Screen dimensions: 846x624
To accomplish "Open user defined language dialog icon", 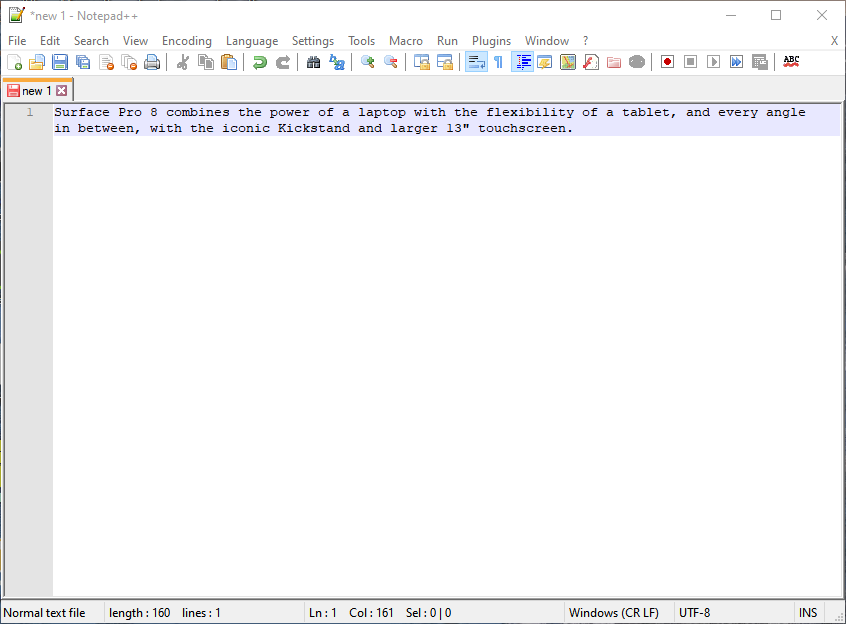I will click(545, 63).
